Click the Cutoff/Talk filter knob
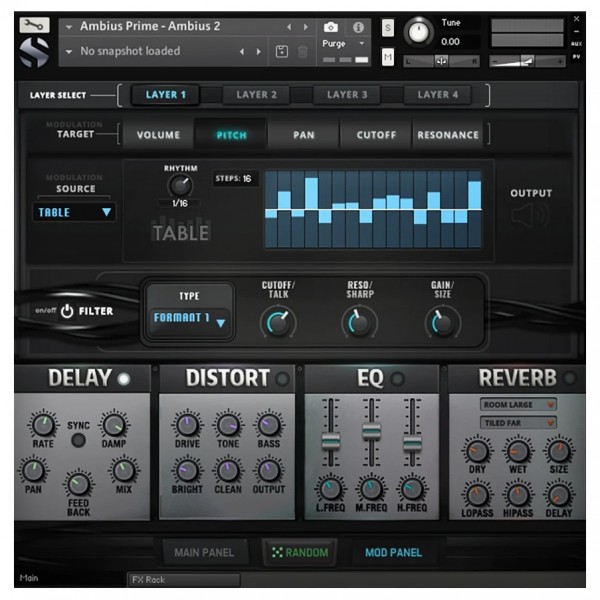This screenshot has height=600, width=600. (x=278, y=322)
